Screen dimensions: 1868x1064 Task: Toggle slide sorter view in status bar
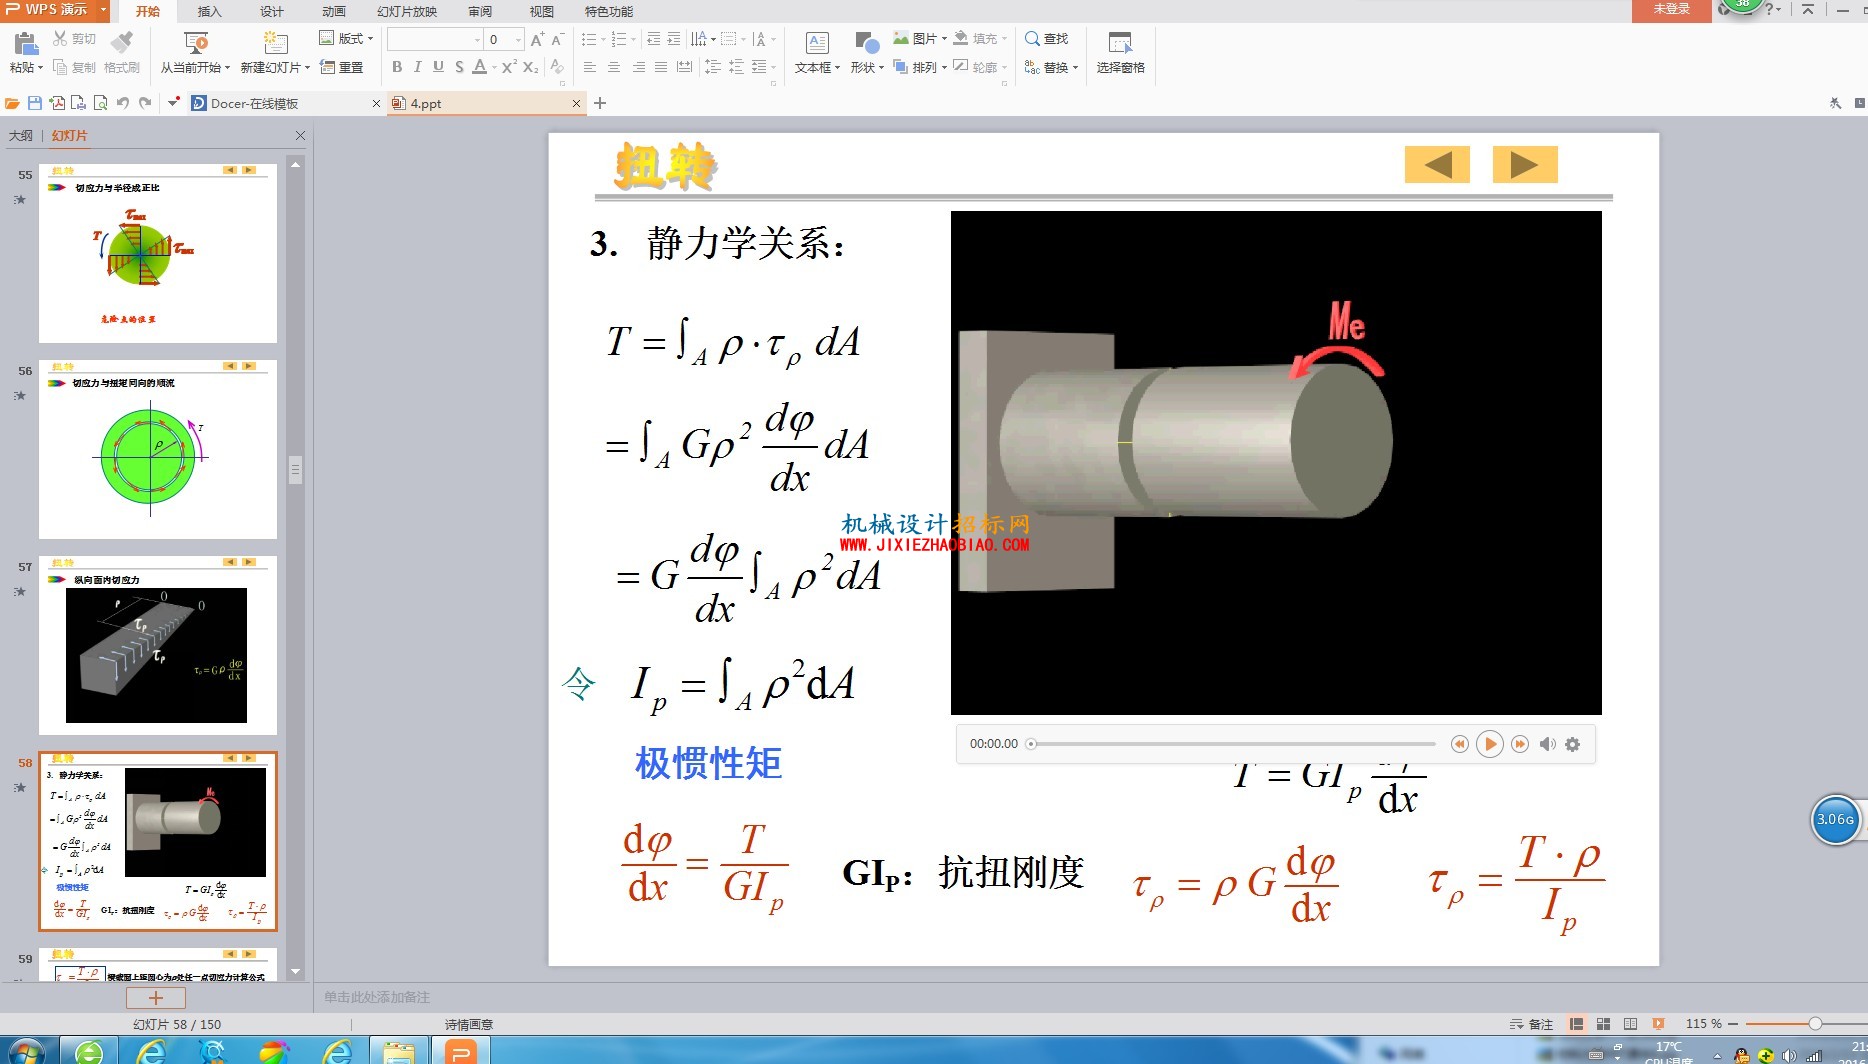tap(1604, 1024)
